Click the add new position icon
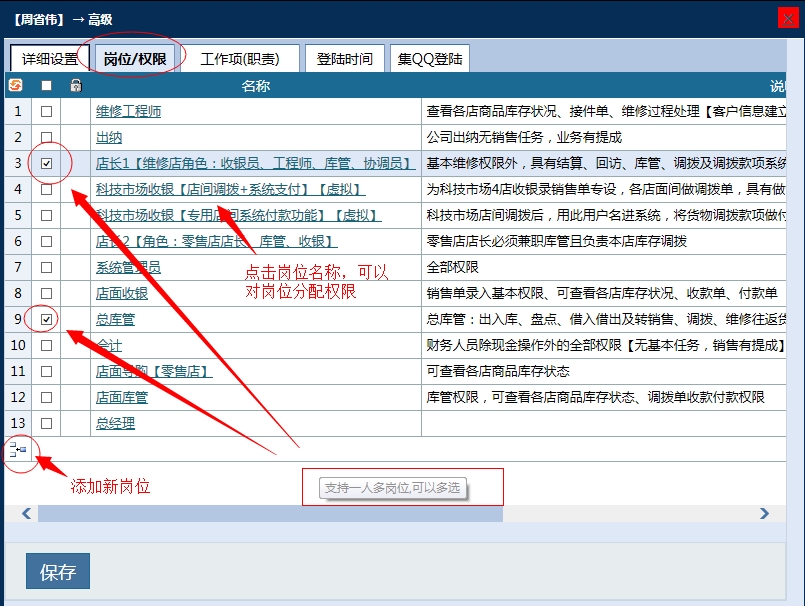Screen dimensions: 805x606 click(18, 450)
